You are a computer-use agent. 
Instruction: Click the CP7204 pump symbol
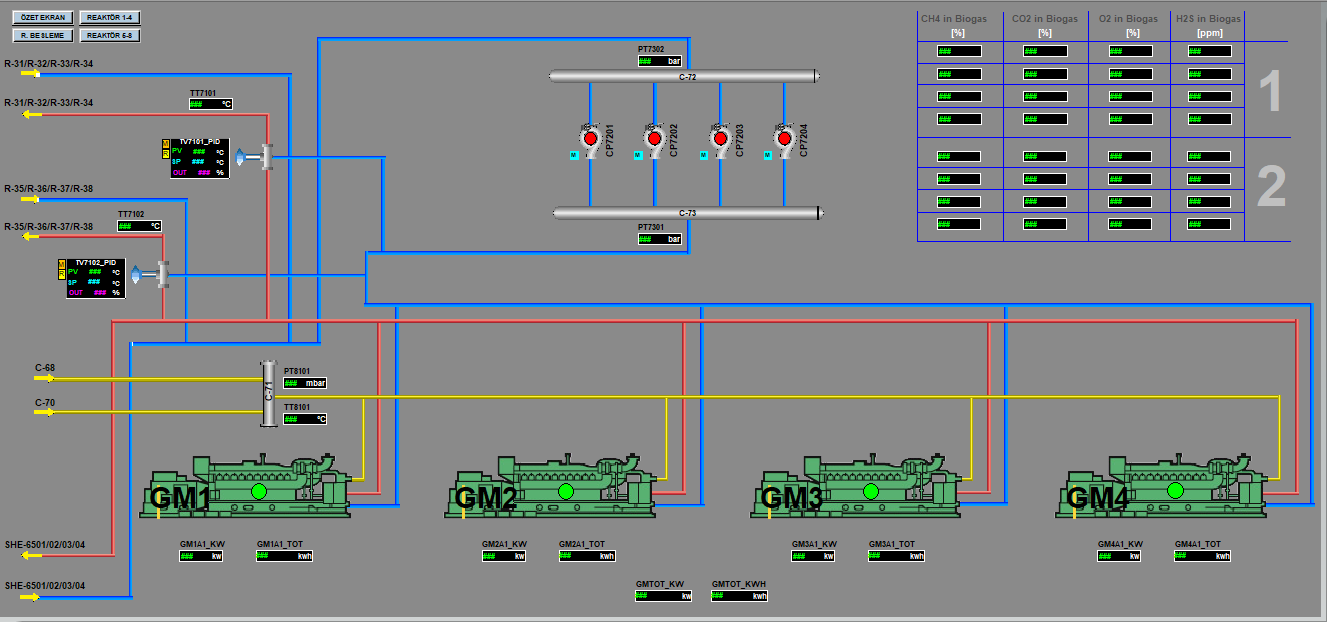(x=783, y=138)
